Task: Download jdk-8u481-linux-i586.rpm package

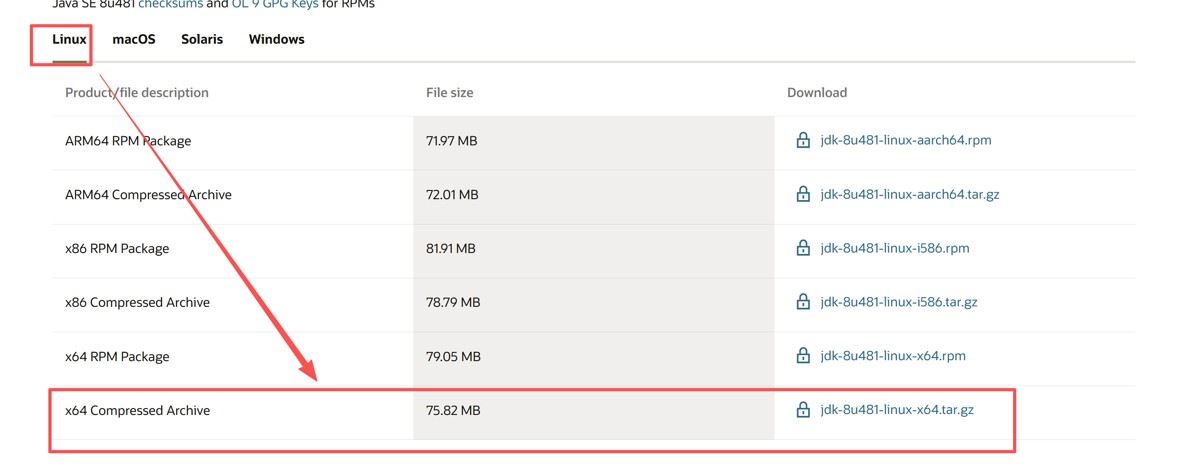Action: [895, 248]
